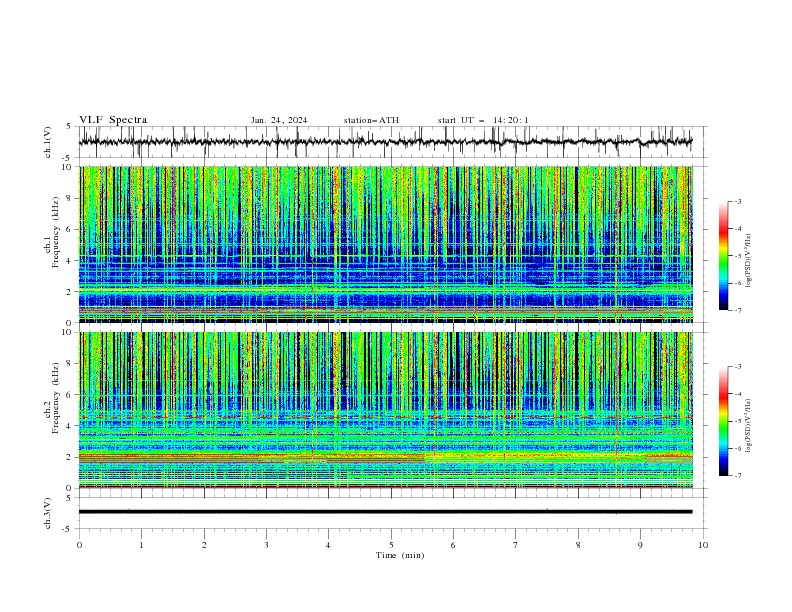The width and height of the screenshot is (792, 612).
Task: Click the "station=ATH" label
Action: (x=371, y=120)
